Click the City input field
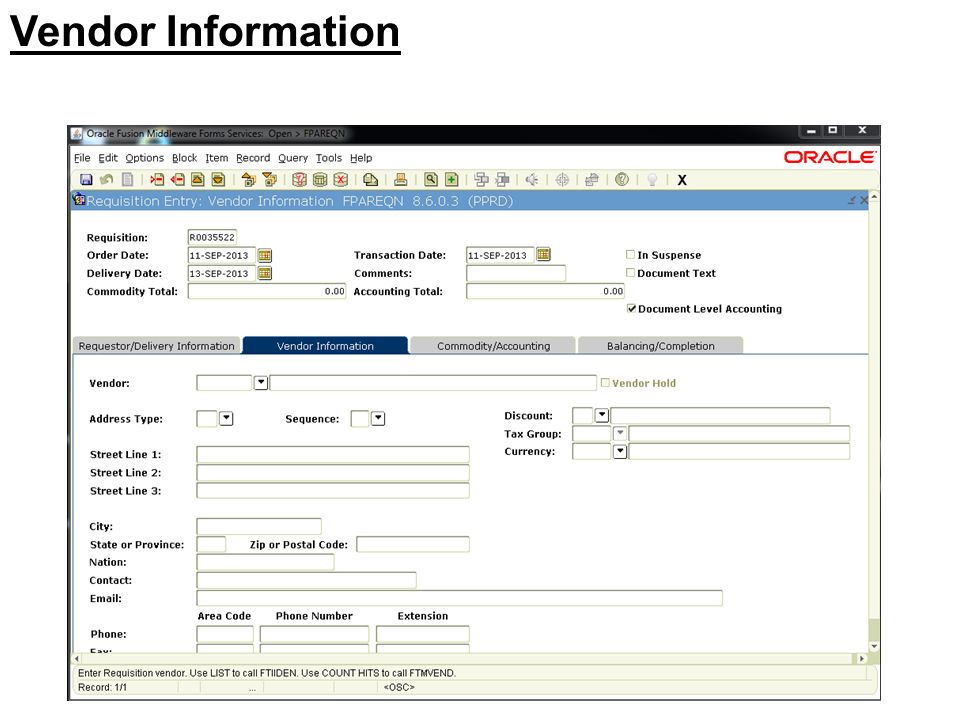 click(x=259, y=527)
